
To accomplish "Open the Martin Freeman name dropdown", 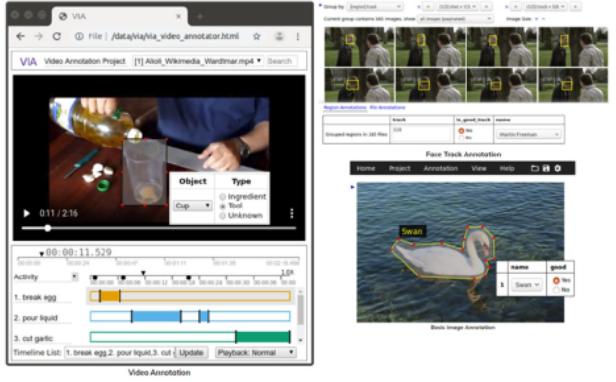I will point(528,134).
